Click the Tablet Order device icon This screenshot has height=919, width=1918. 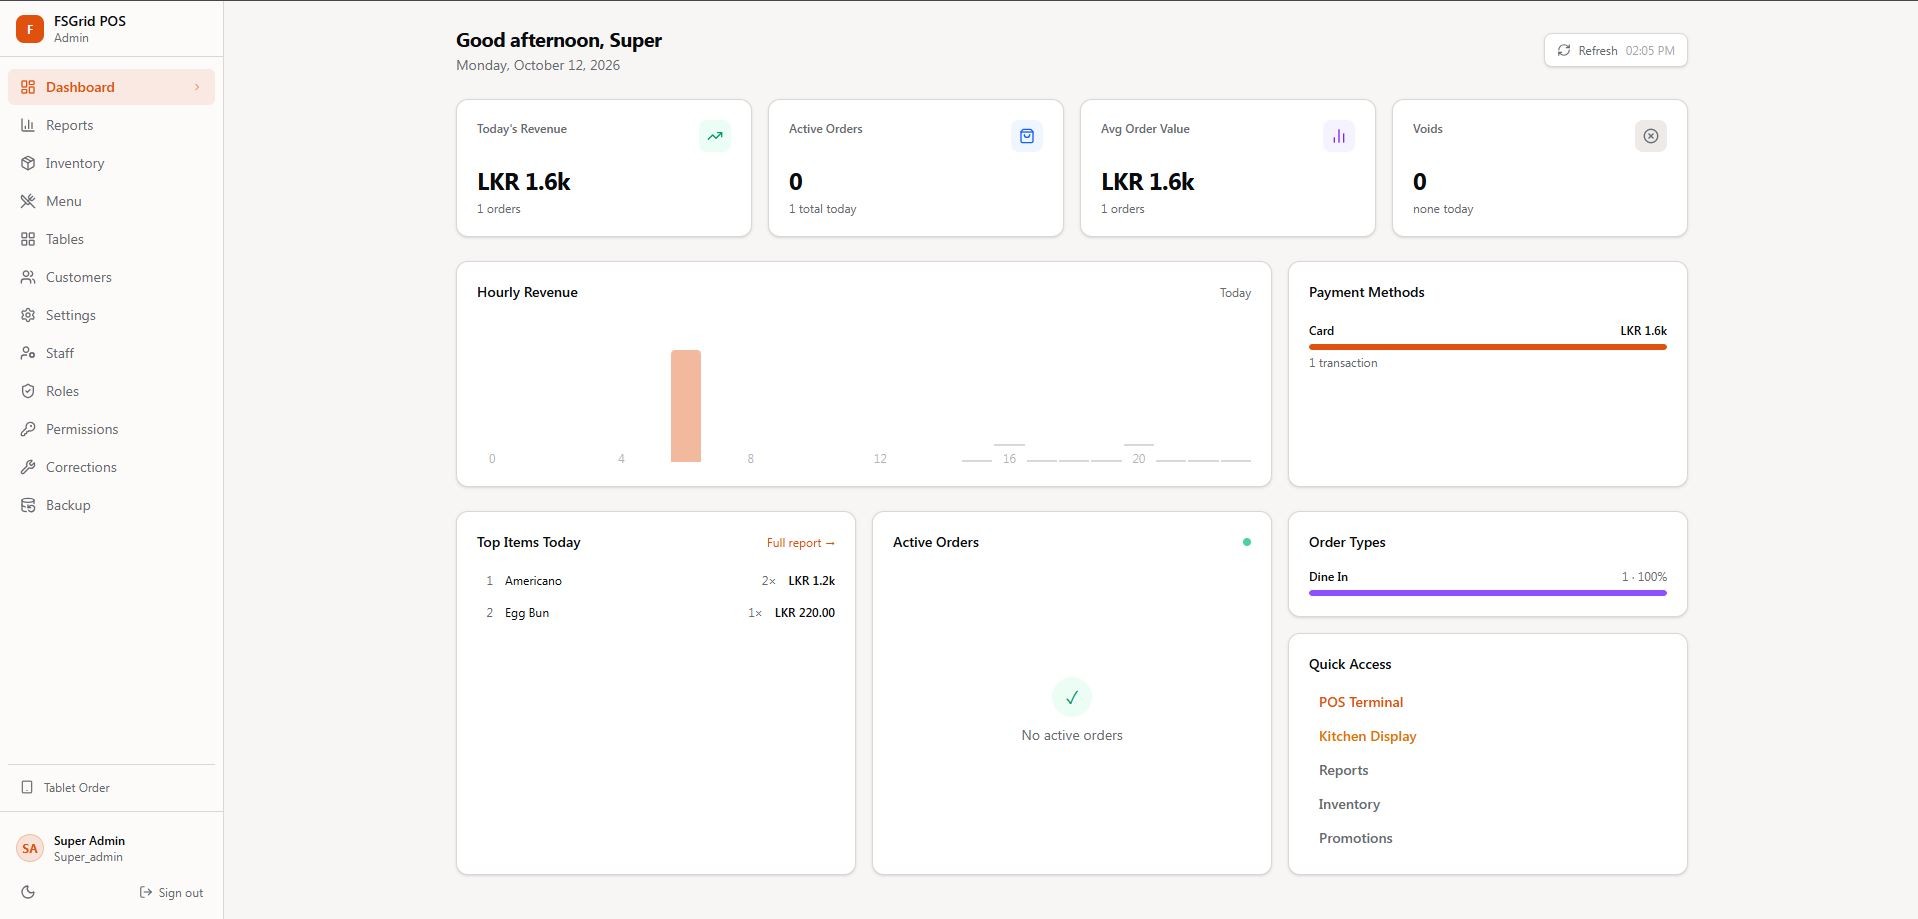27,787
